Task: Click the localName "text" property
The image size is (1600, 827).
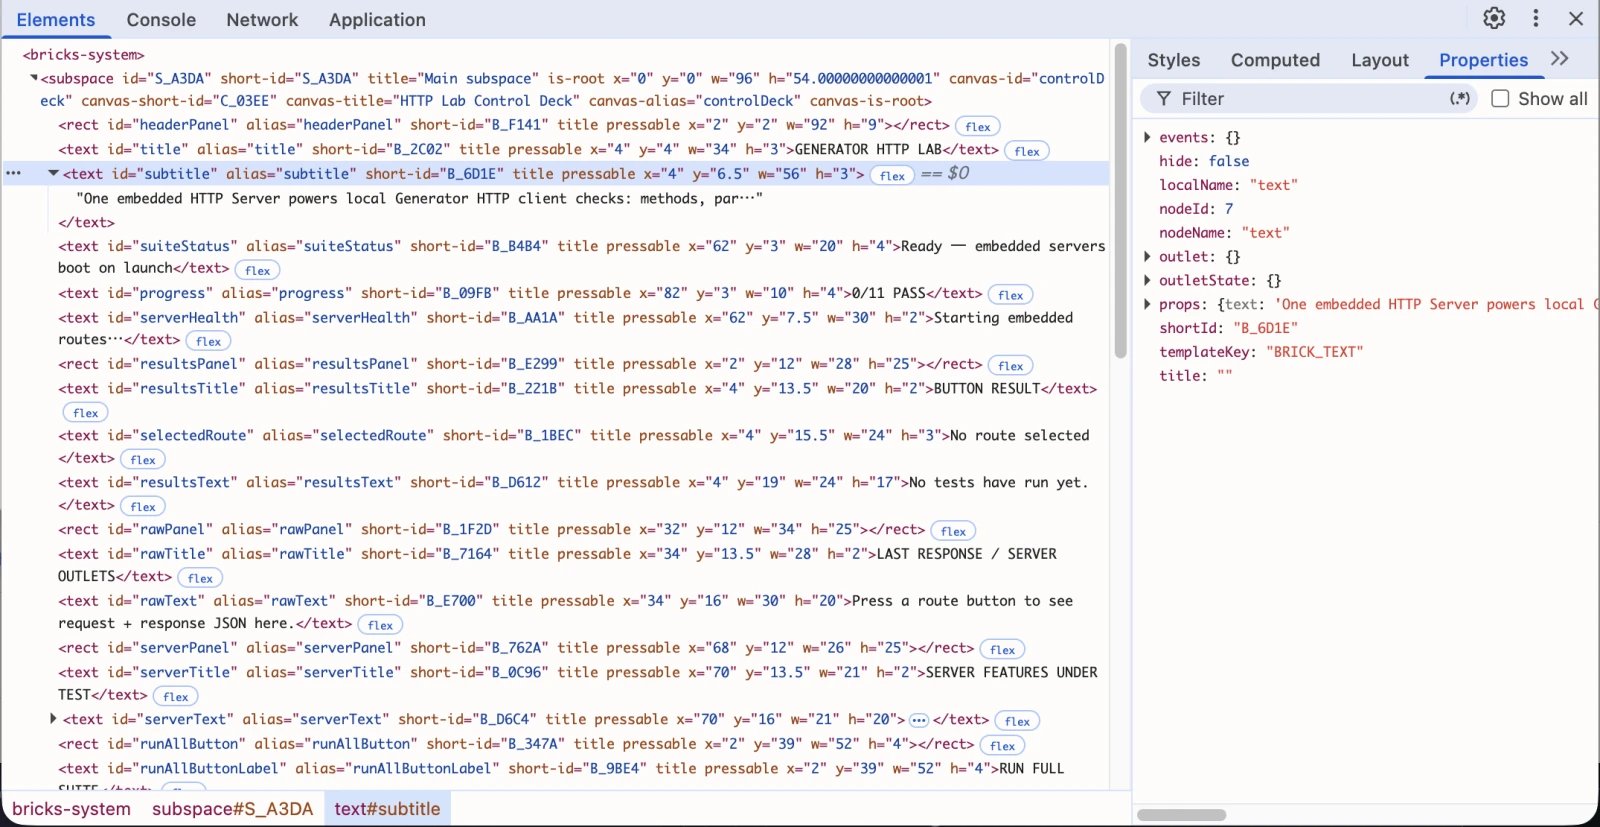Action: (1228, 185)
